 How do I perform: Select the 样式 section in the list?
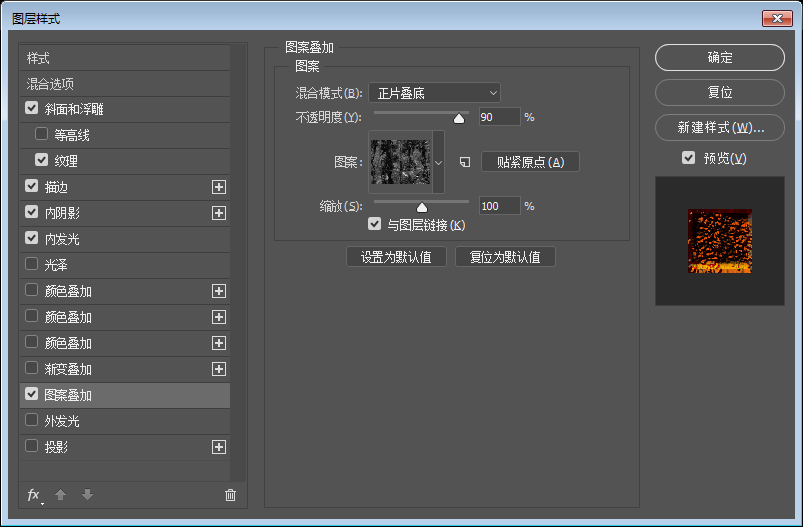tap(125, 58)
